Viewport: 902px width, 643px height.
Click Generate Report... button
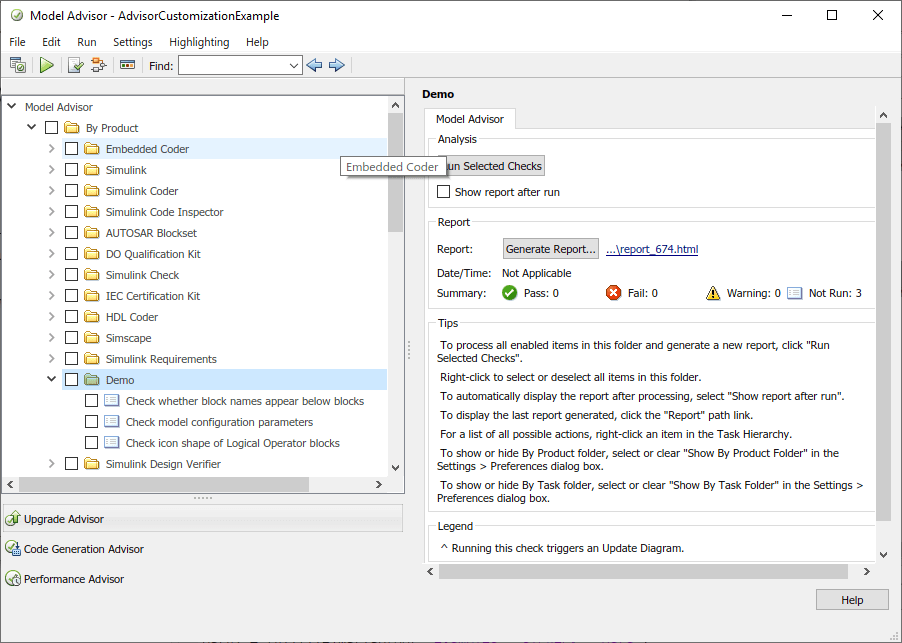(551, 249)
